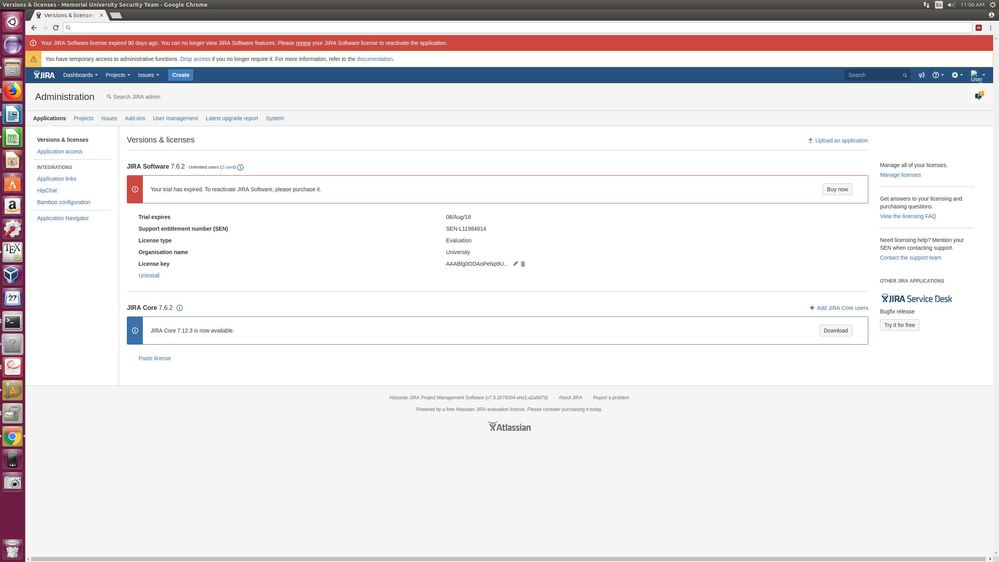Image resolution: width=999 pixels, height=562 pixels.
Task: Switch to the Issues admin tab
Action: coord(109,119)
